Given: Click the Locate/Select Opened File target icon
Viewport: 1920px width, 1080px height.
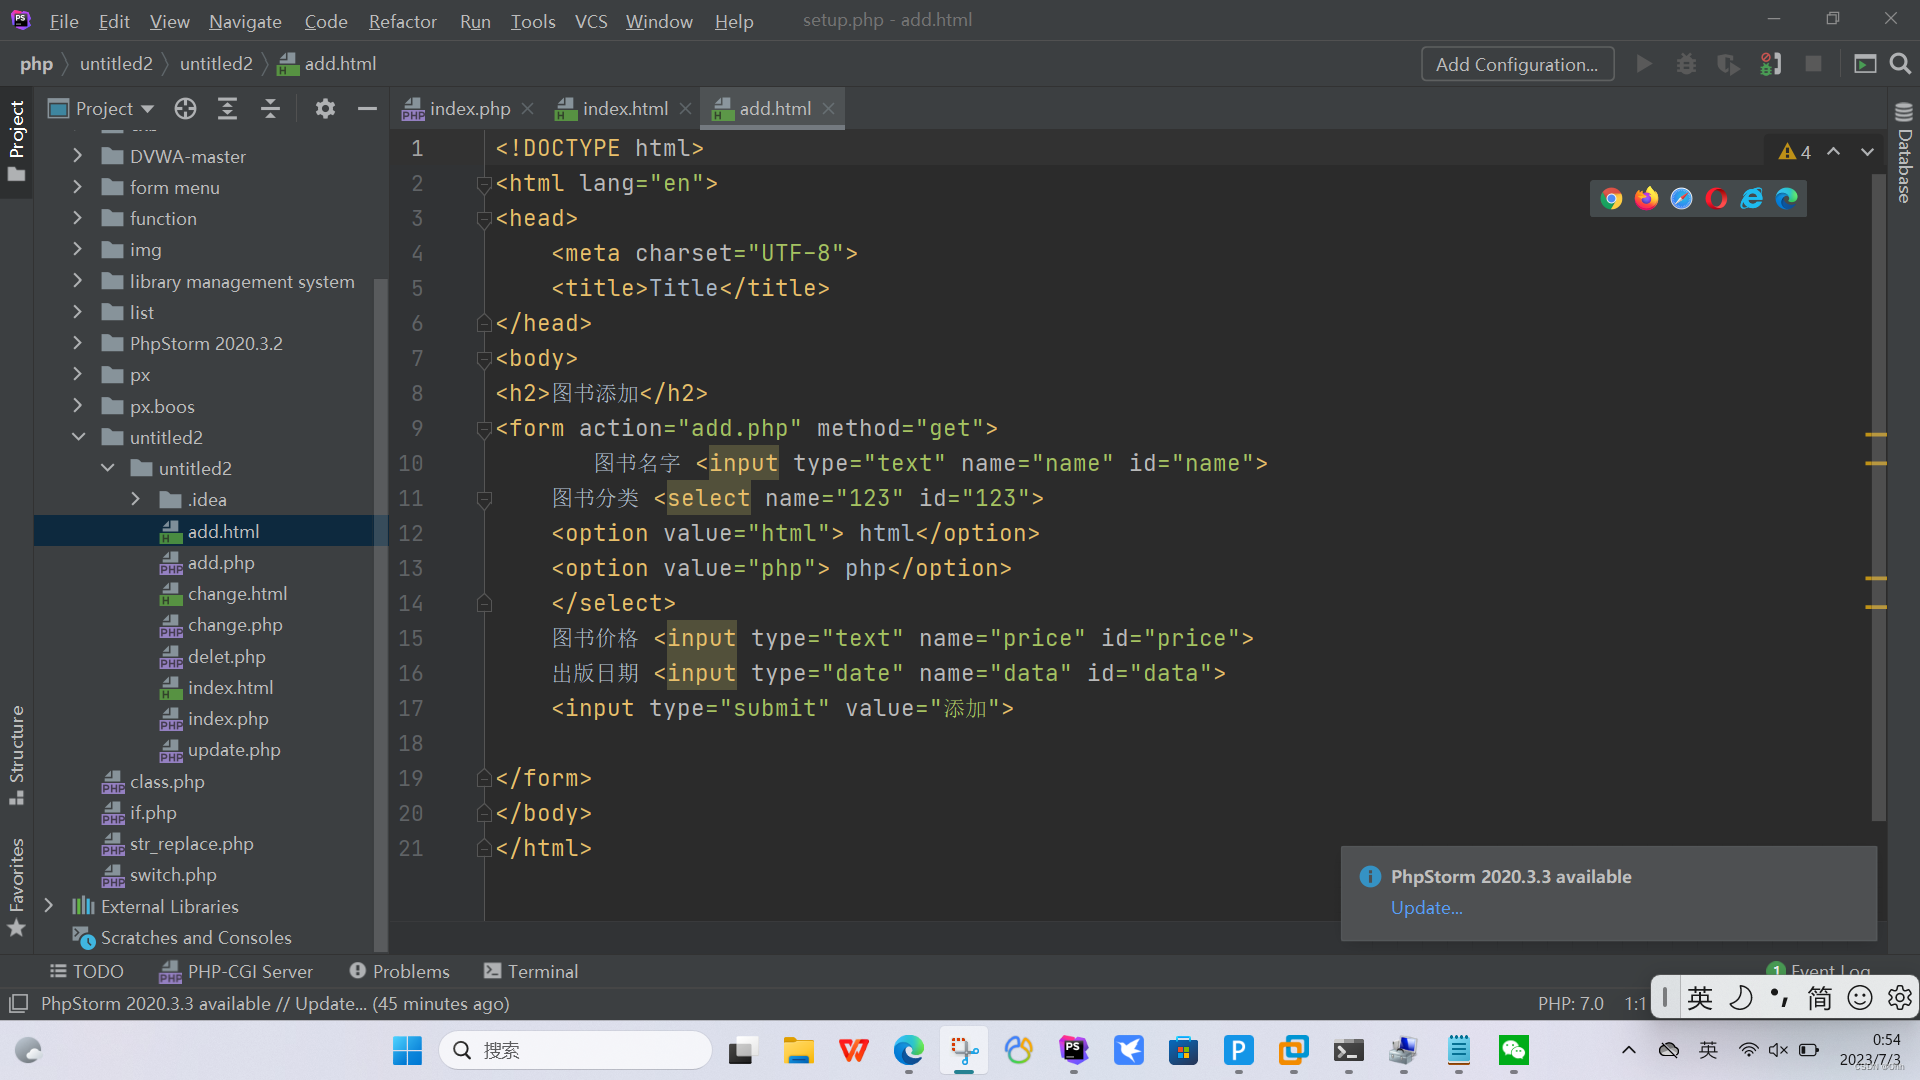Looking at the screenshot, I should tap(185, 109).
